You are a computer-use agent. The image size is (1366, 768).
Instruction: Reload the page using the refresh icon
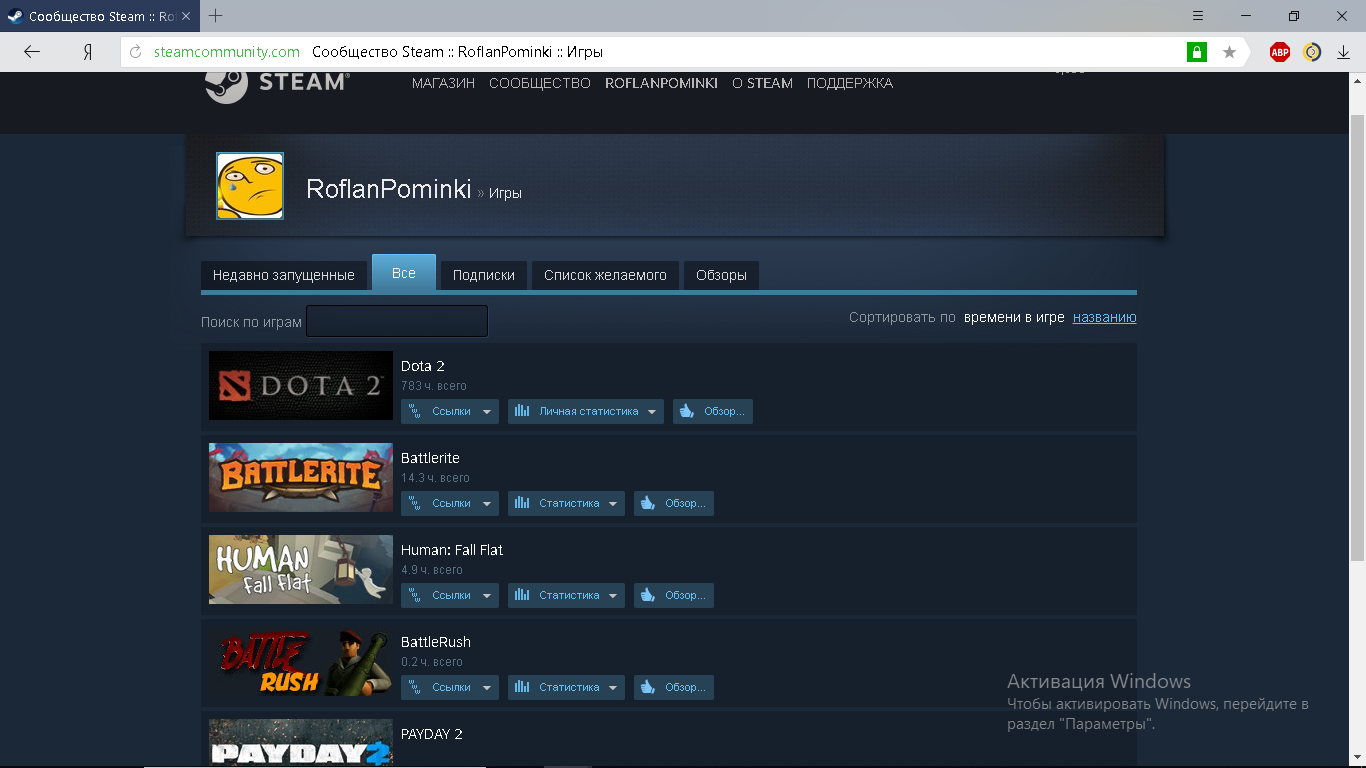pos(136,52)
